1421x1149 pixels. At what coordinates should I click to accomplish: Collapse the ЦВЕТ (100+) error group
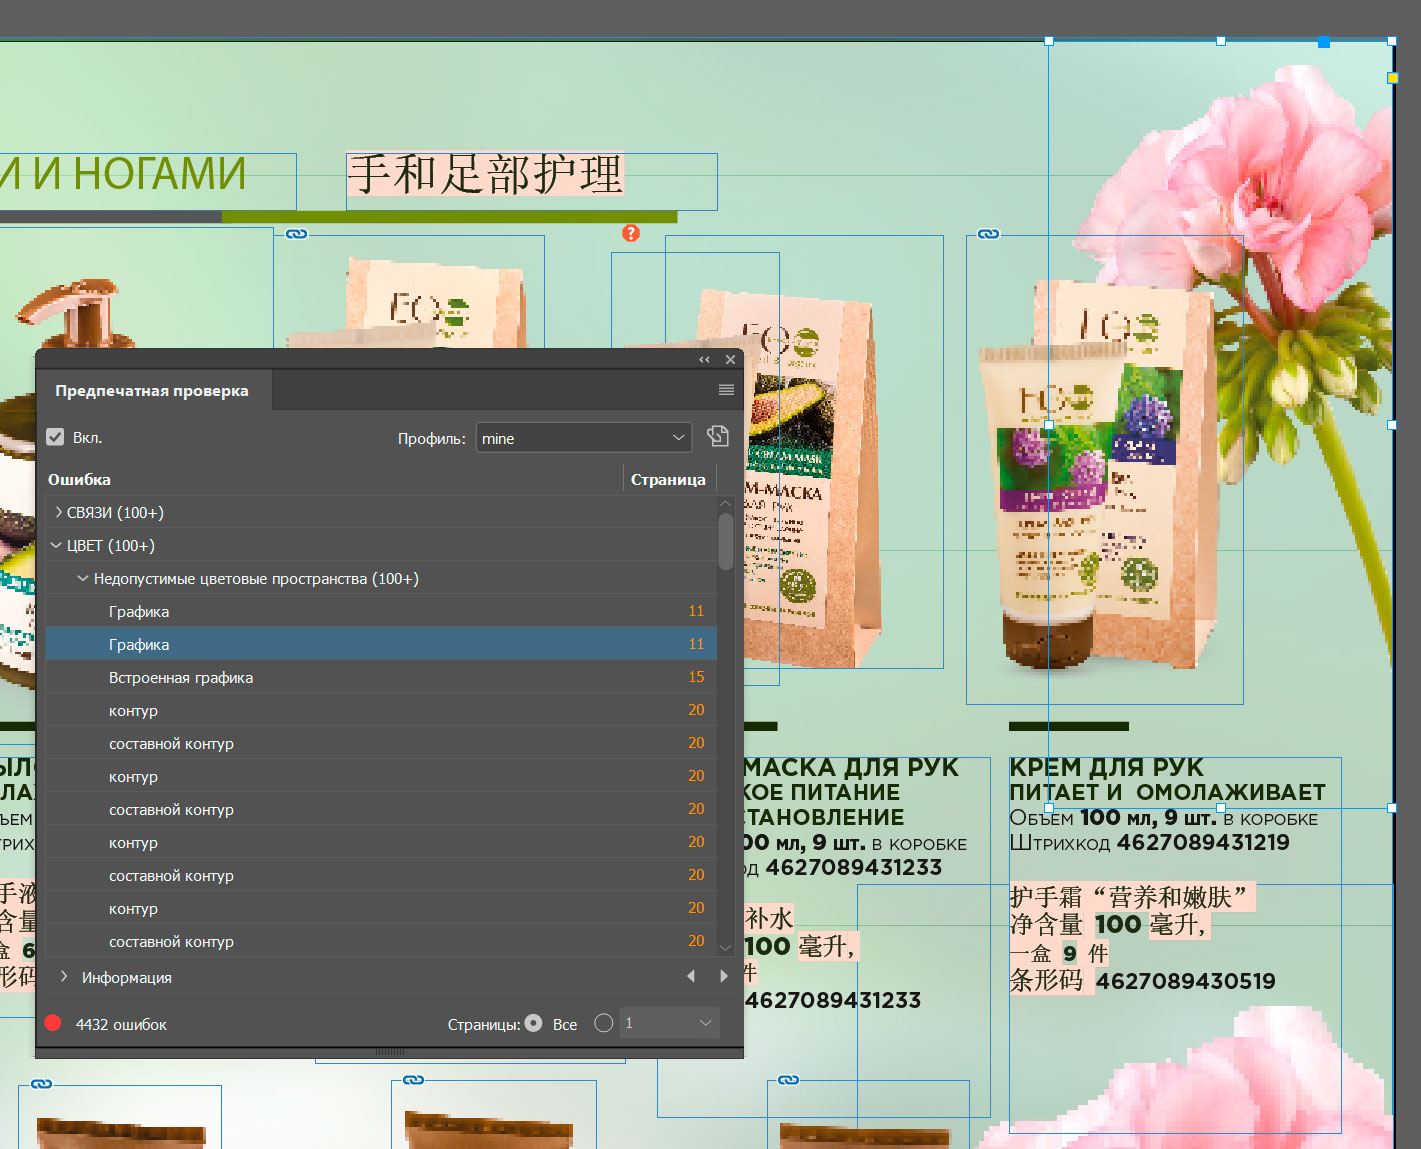57,545
